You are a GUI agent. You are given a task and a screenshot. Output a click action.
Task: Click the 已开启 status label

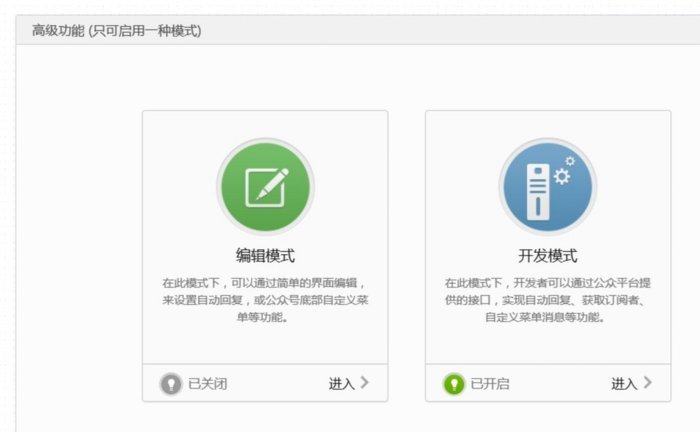[x=490, y=384]
